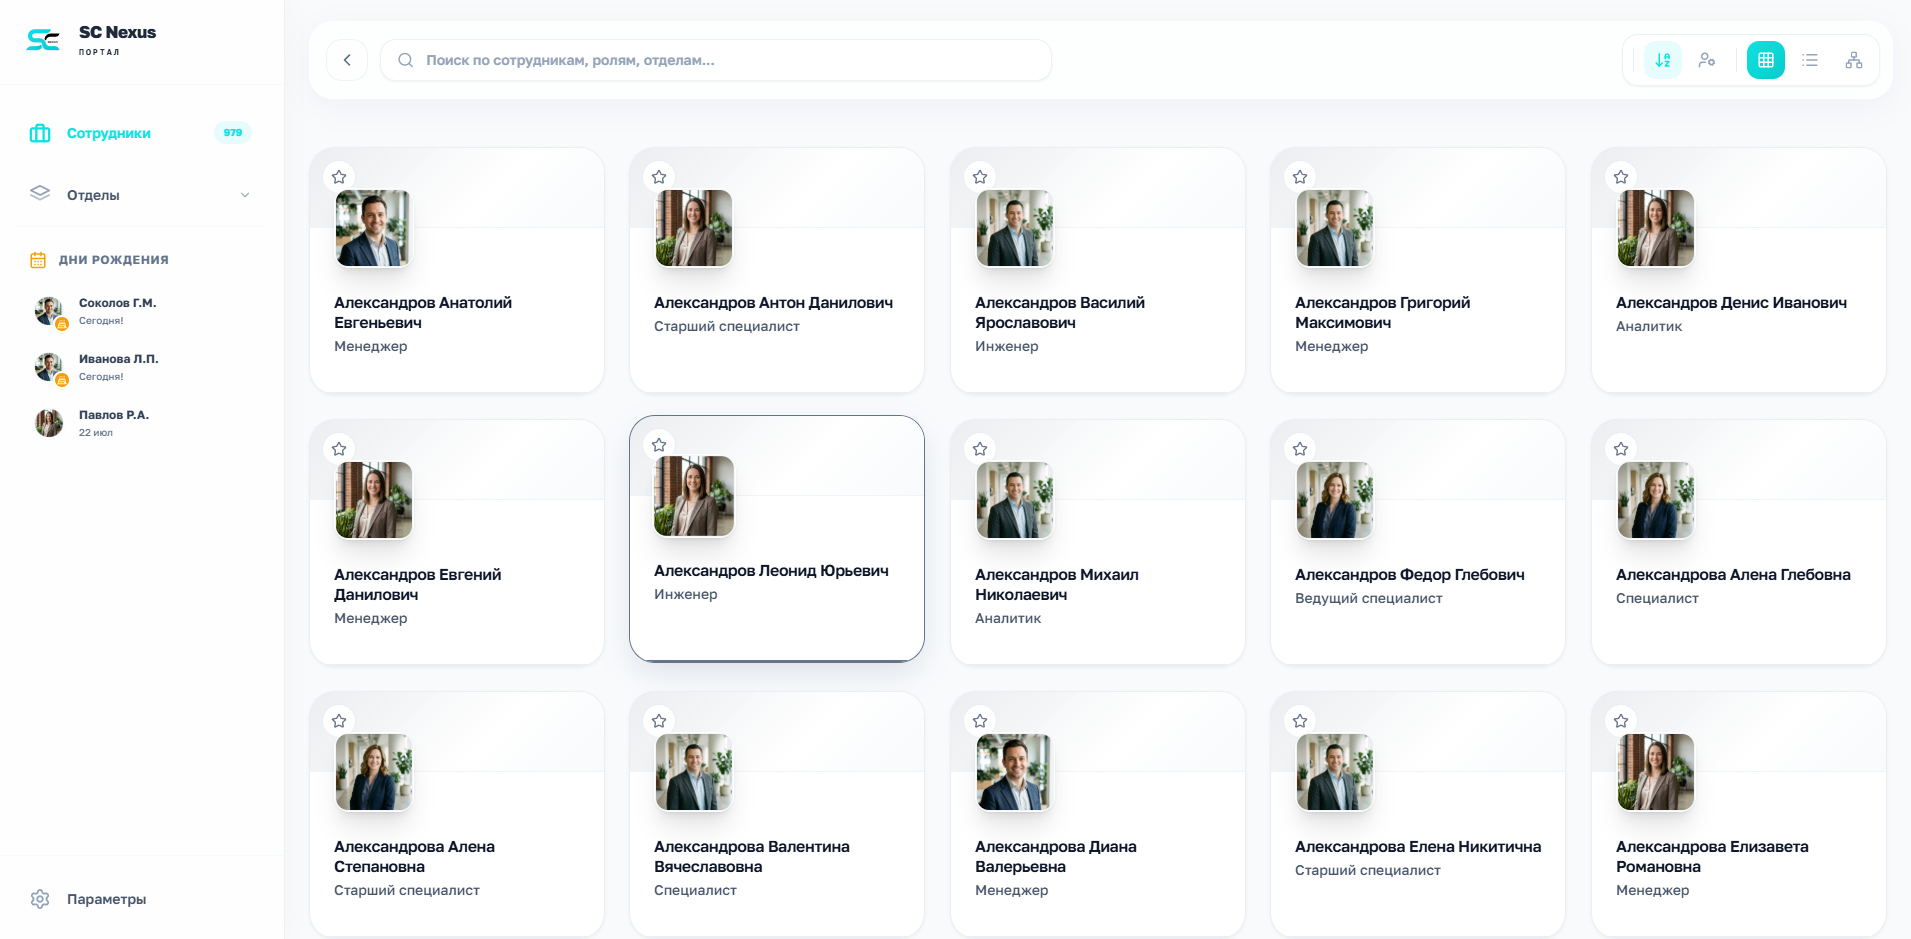The height and width of the screenshot is (939, 1911).
Task: Go back with the arrow button
Action: 347,60
